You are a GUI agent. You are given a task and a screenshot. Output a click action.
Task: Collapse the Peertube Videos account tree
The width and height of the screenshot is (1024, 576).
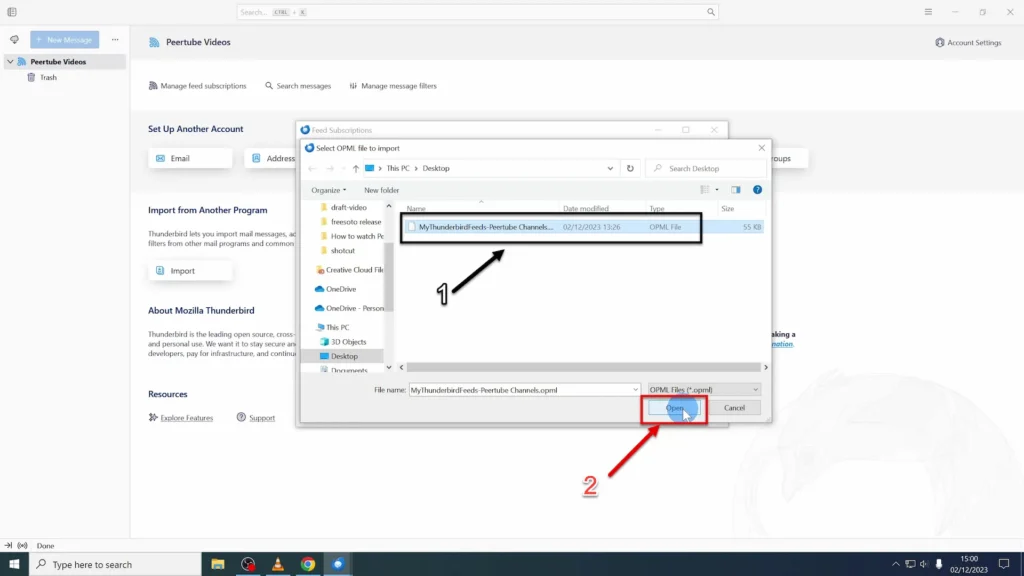pyautogui.click(x=10, y=61)
